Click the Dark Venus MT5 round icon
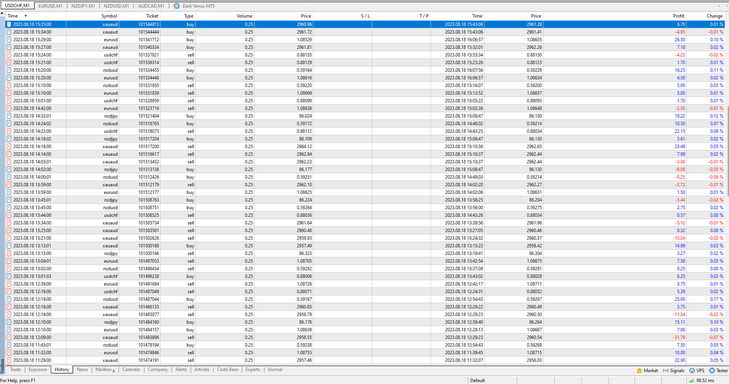This screenshot has height=384, width=729. [177, 6]
